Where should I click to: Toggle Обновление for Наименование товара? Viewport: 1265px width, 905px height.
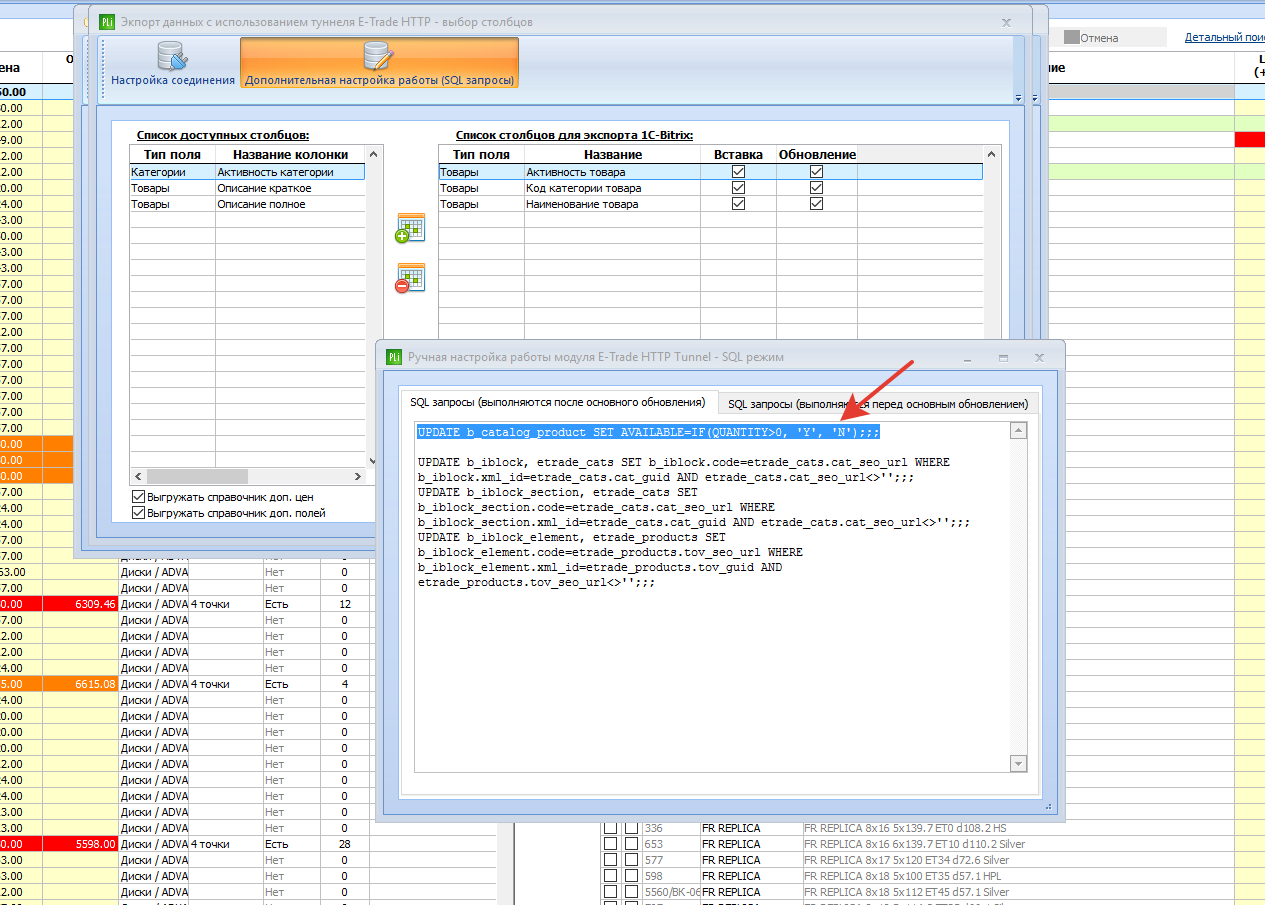(x=817, y=204)
